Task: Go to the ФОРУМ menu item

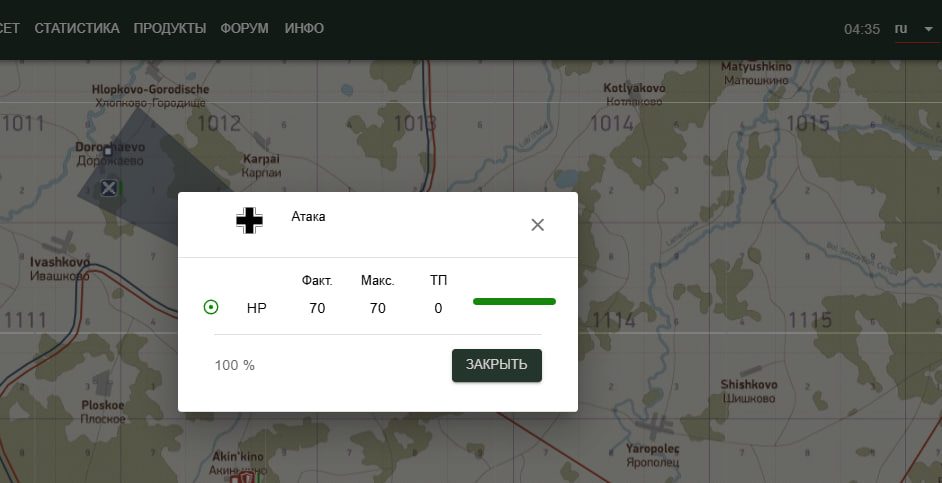Action: 245,28
